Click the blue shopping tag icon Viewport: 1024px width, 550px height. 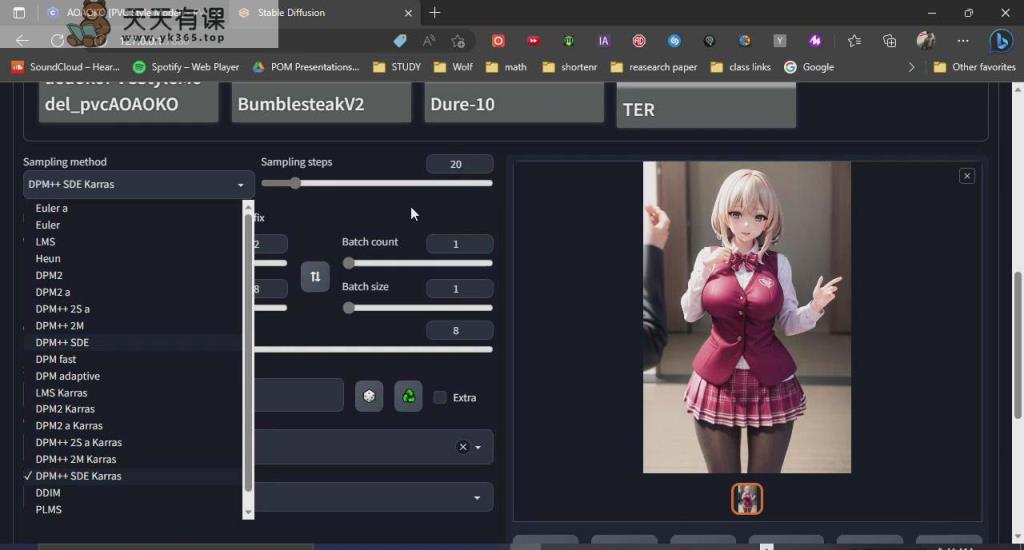(400, 40)
